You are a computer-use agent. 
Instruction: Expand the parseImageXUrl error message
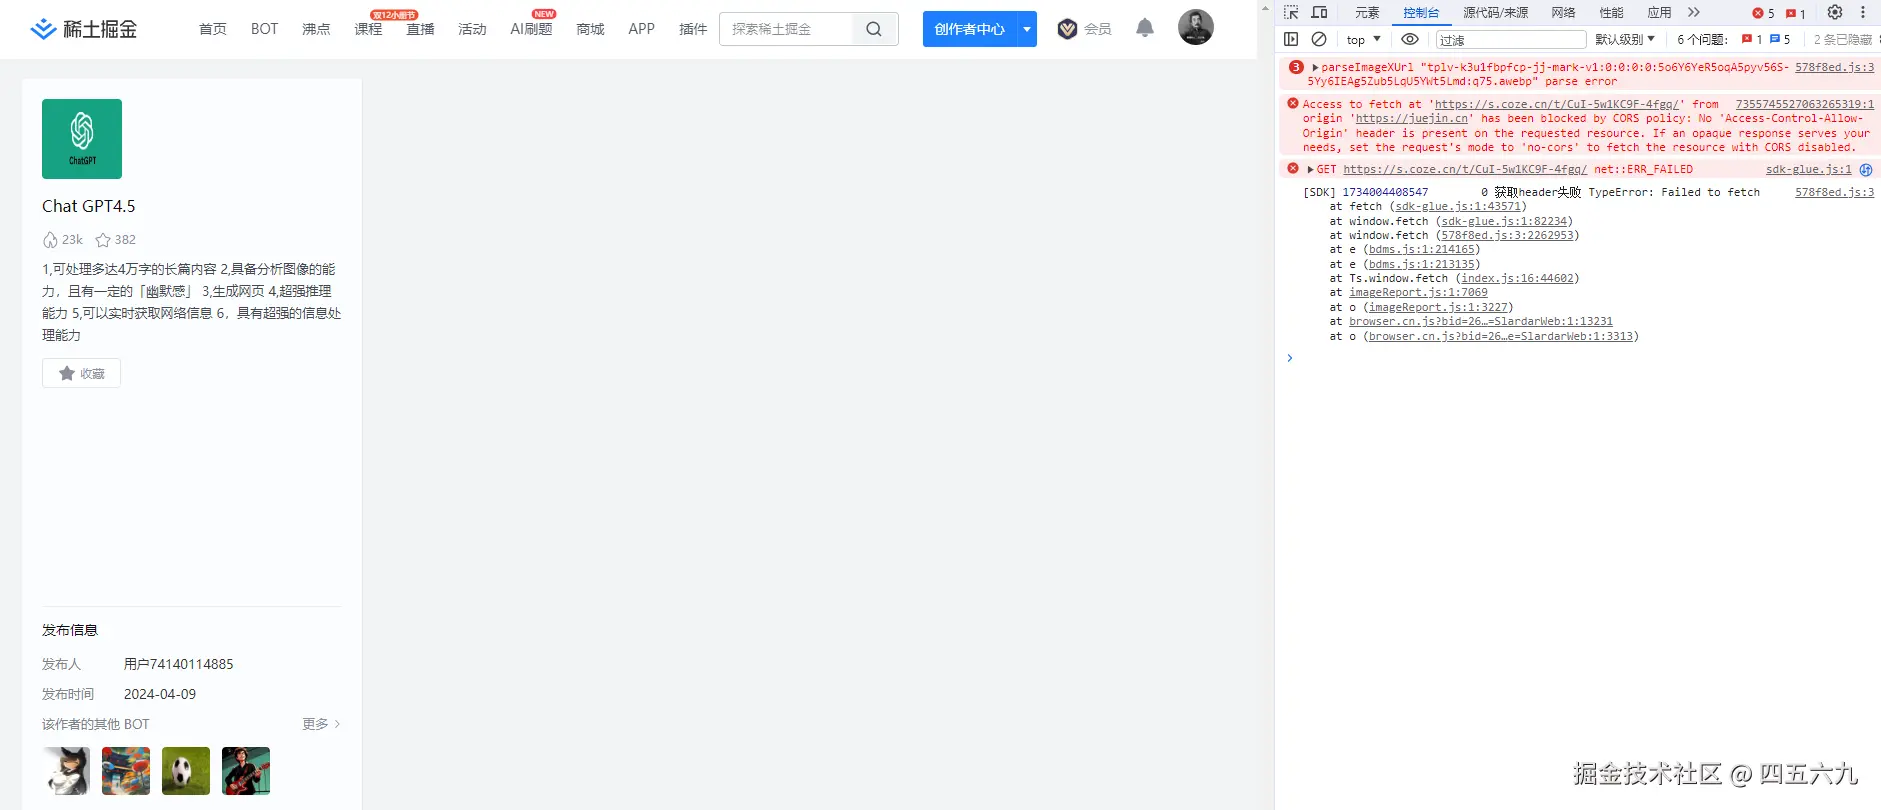click(x=1315, y=68)
